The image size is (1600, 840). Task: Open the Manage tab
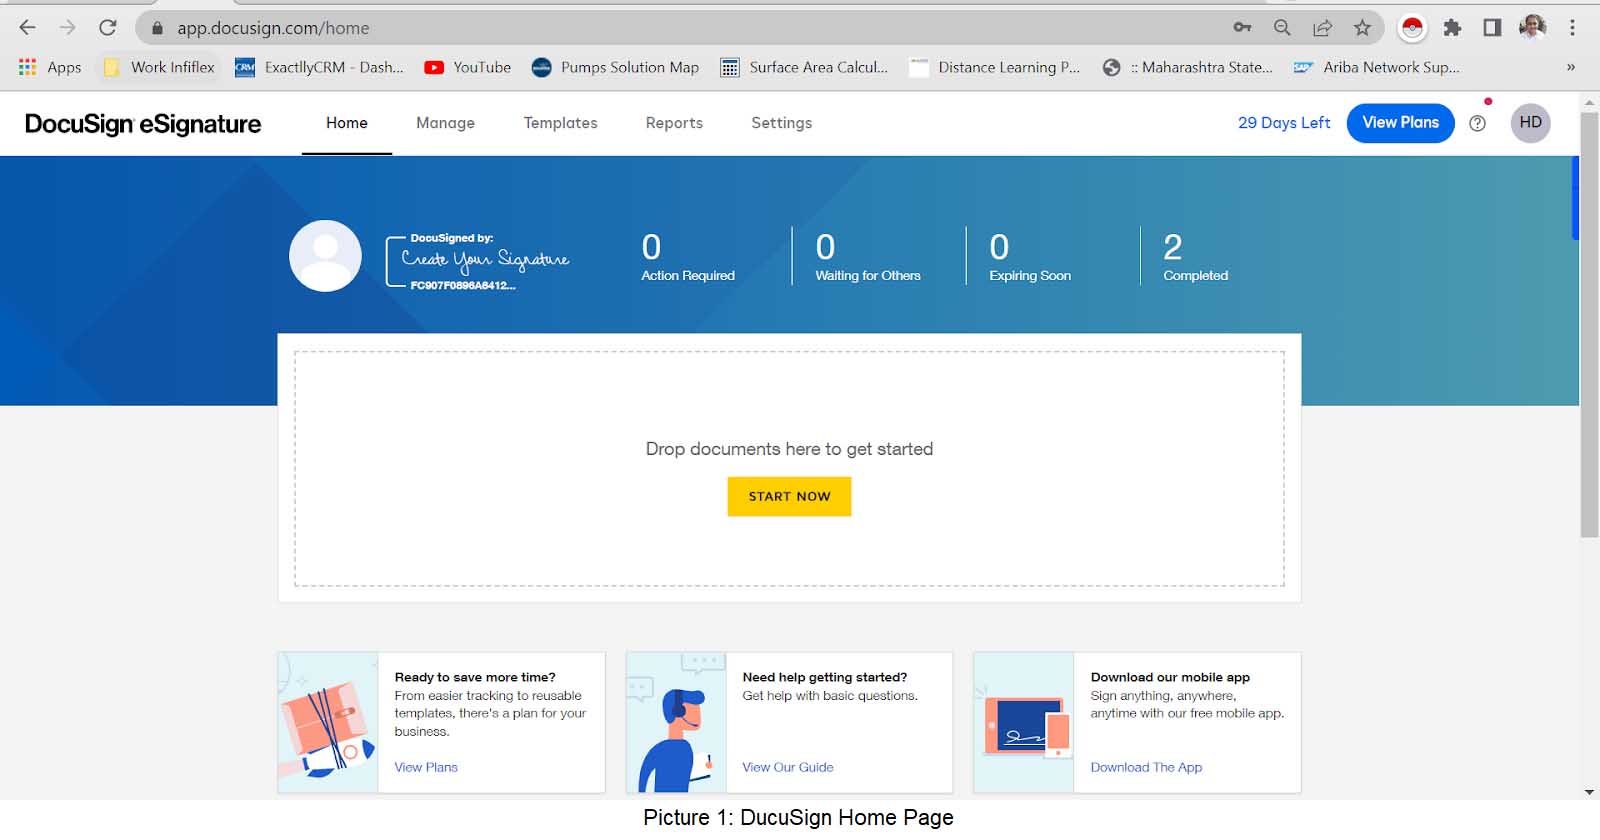pos(445,123)
